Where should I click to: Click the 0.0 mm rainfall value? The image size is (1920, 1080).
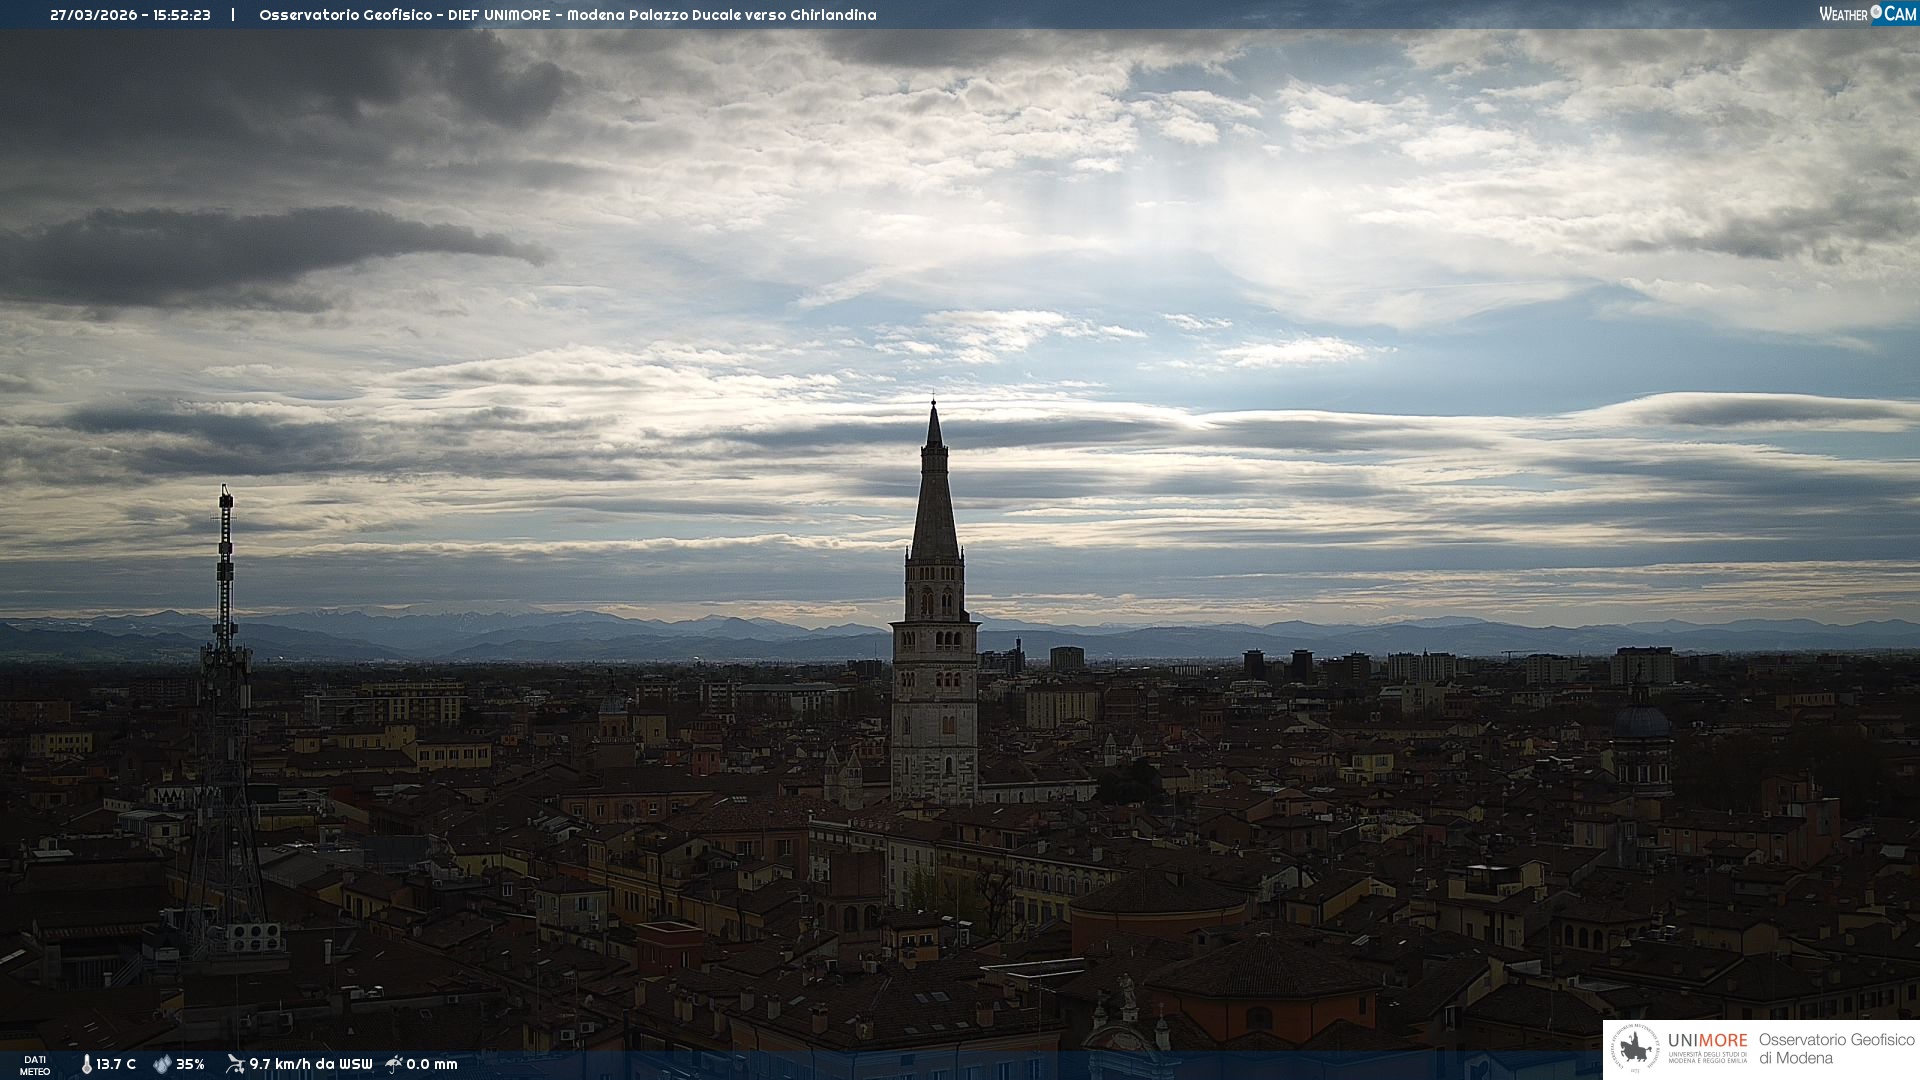coord(432,1064)
